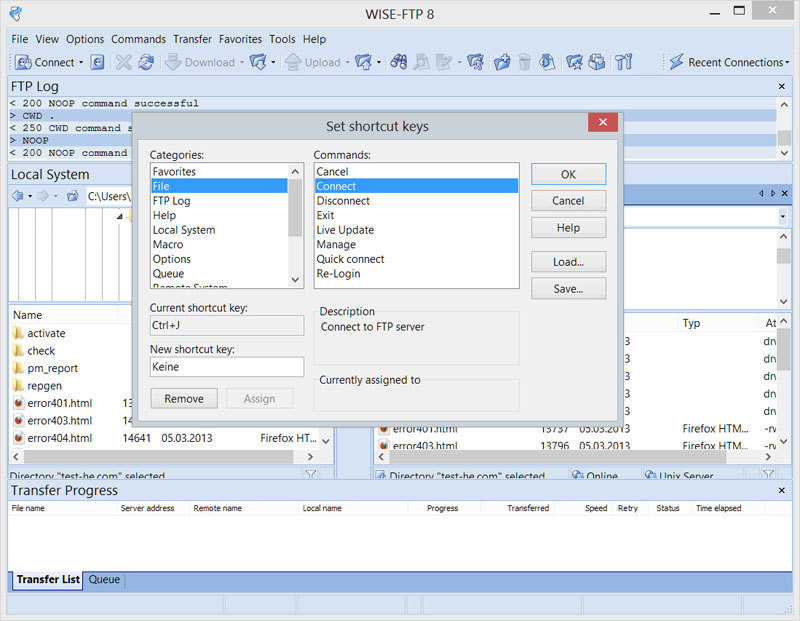Click the Disconnect X icon in the toolbar

[123, 62]
